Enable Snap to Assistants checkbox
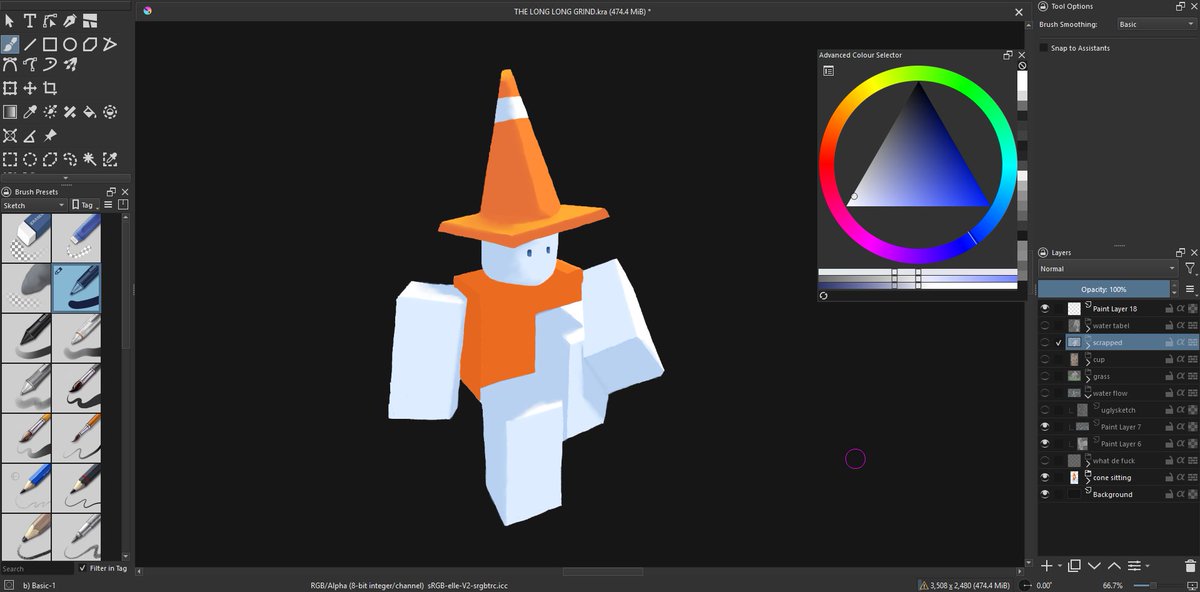Image resolution: width=1200 pixels, height=592 pixels. point(1044,48)
